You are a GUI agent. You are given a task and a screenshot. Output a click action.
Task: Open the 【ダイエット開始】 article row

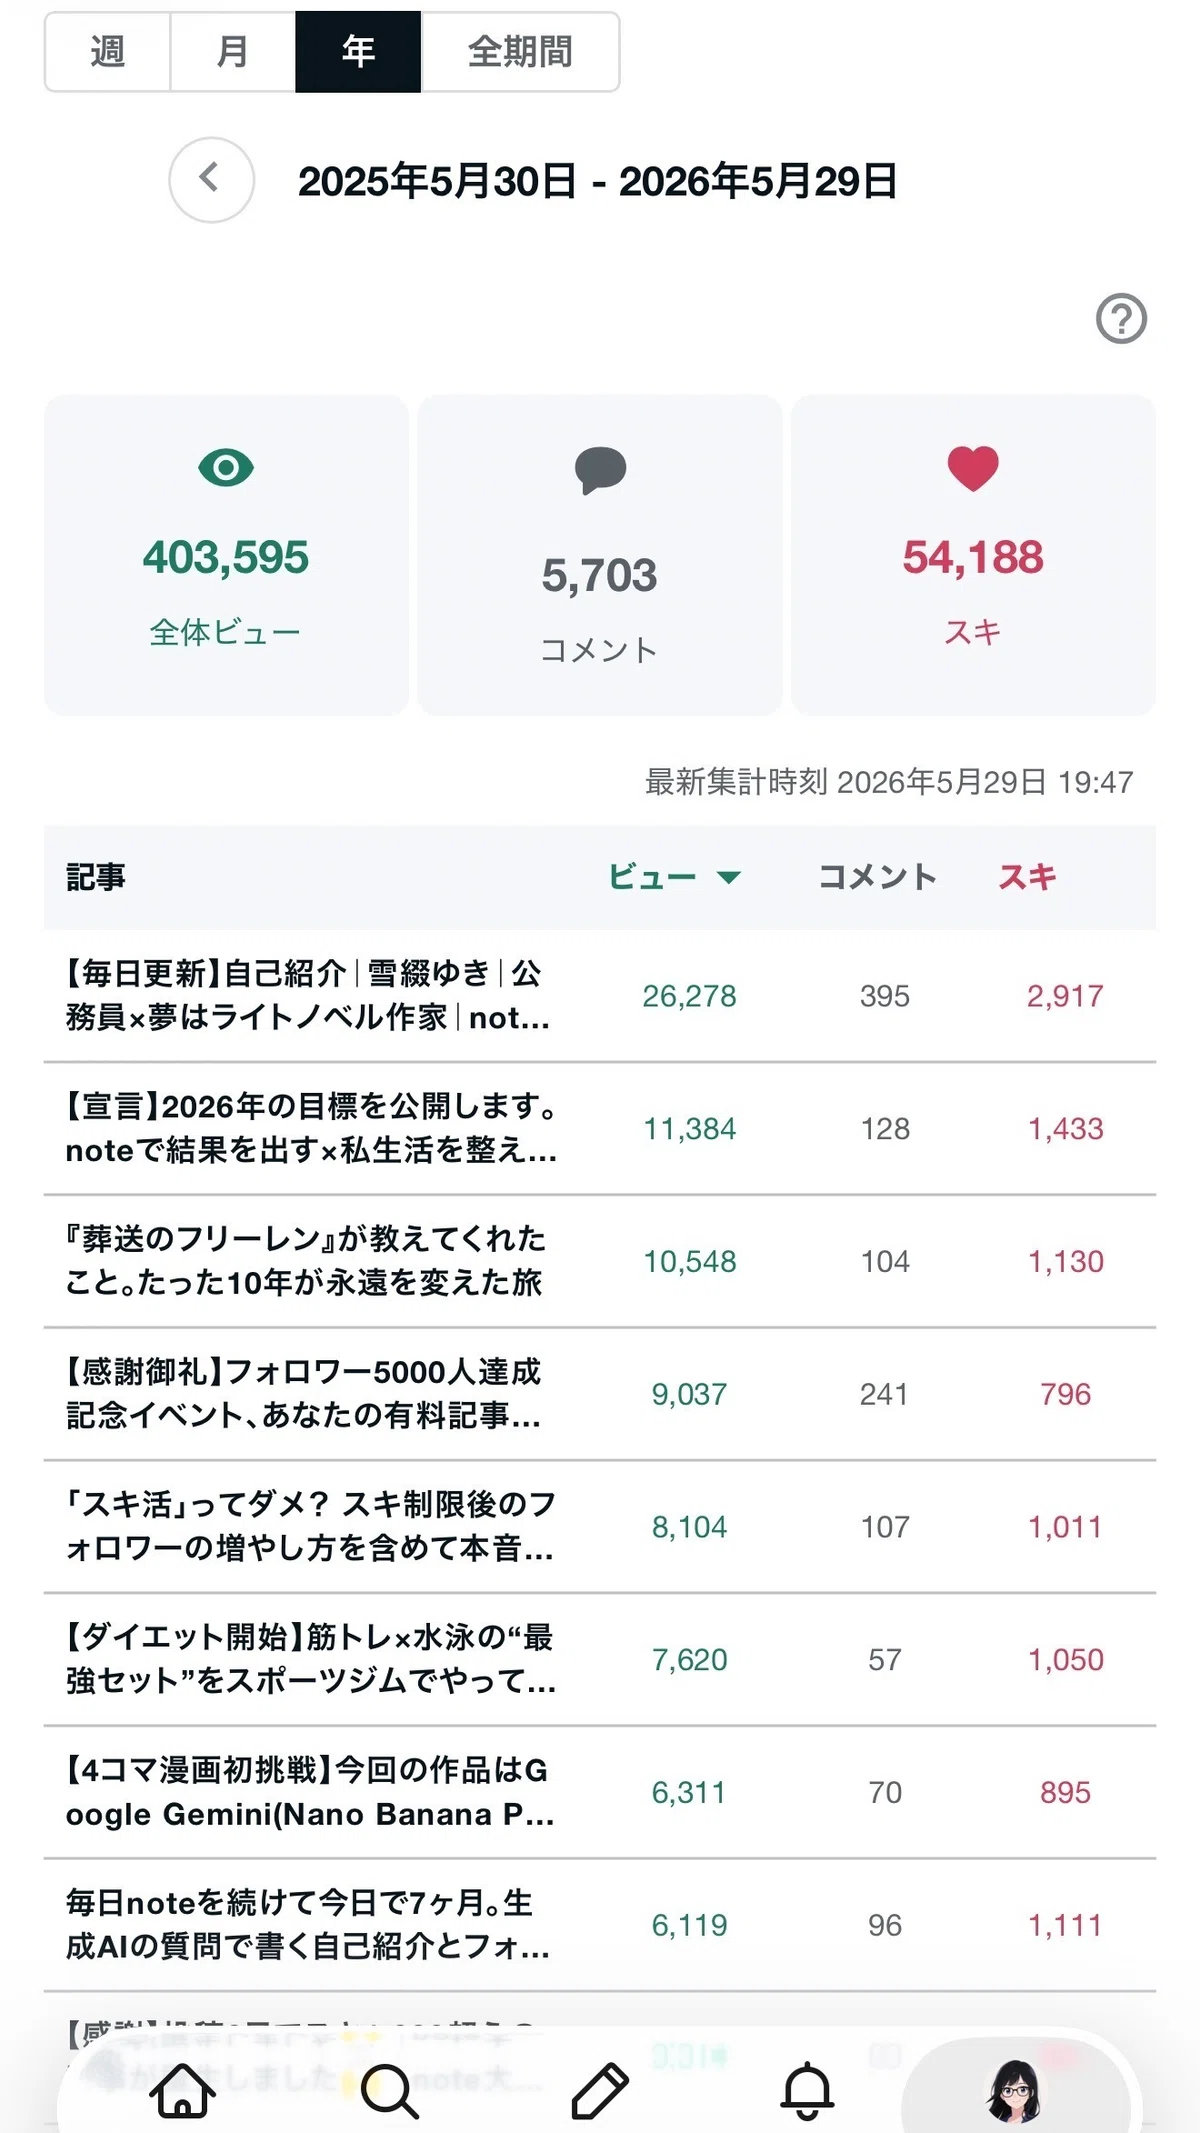(x=600, y=1659)
